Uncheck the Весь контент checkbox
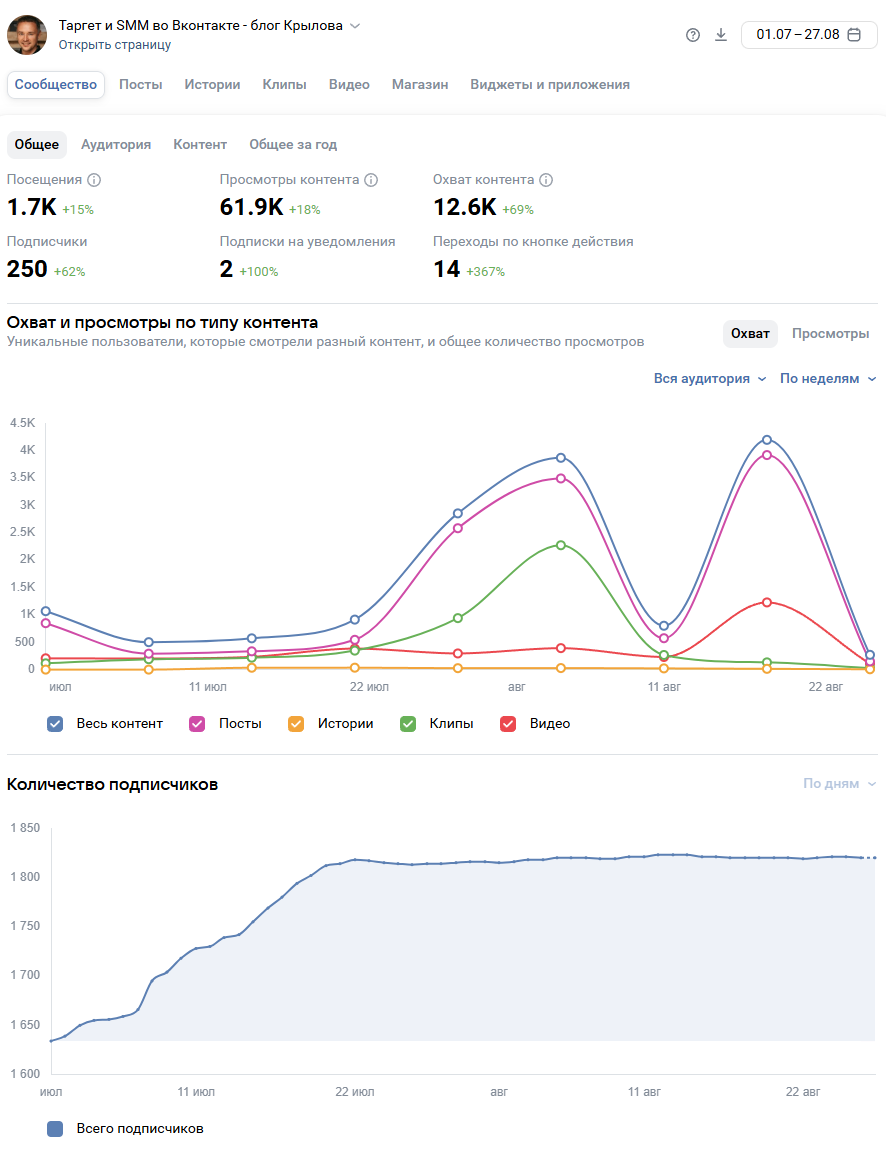The height and width of the screenshot is (1159, 886). coord(56,723)
